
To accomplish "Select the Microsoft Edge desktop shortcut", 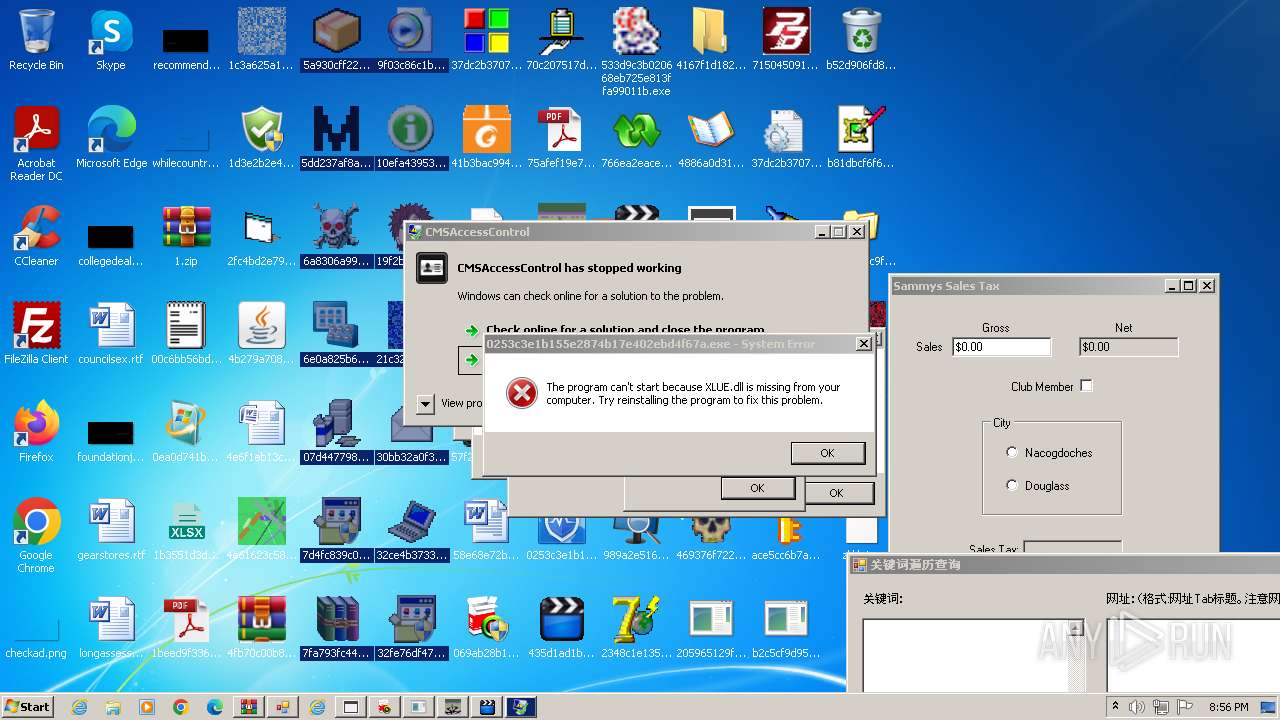I will (x=111, y=138).
